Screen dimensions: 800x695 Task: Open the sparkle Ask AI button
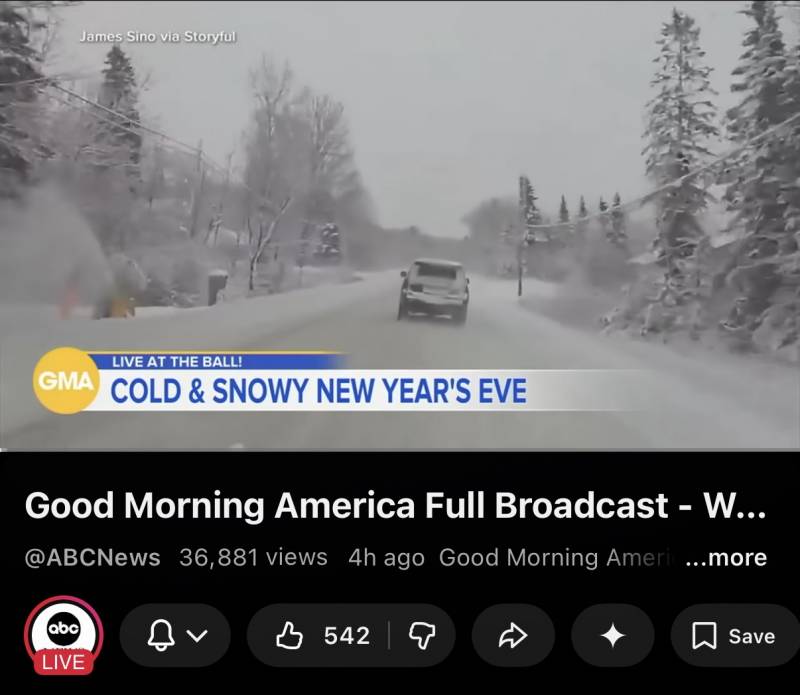coord(613,636)
